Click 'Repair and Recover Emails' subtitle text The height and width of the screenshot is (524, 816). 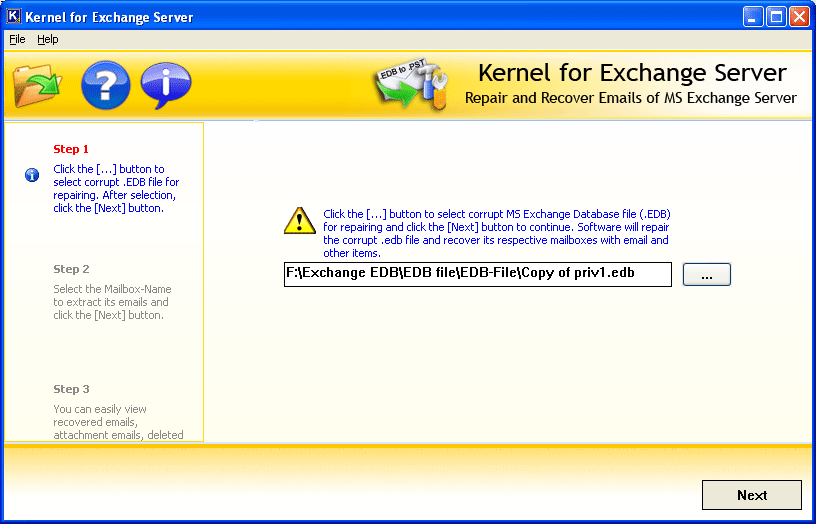tap(631, 98)
